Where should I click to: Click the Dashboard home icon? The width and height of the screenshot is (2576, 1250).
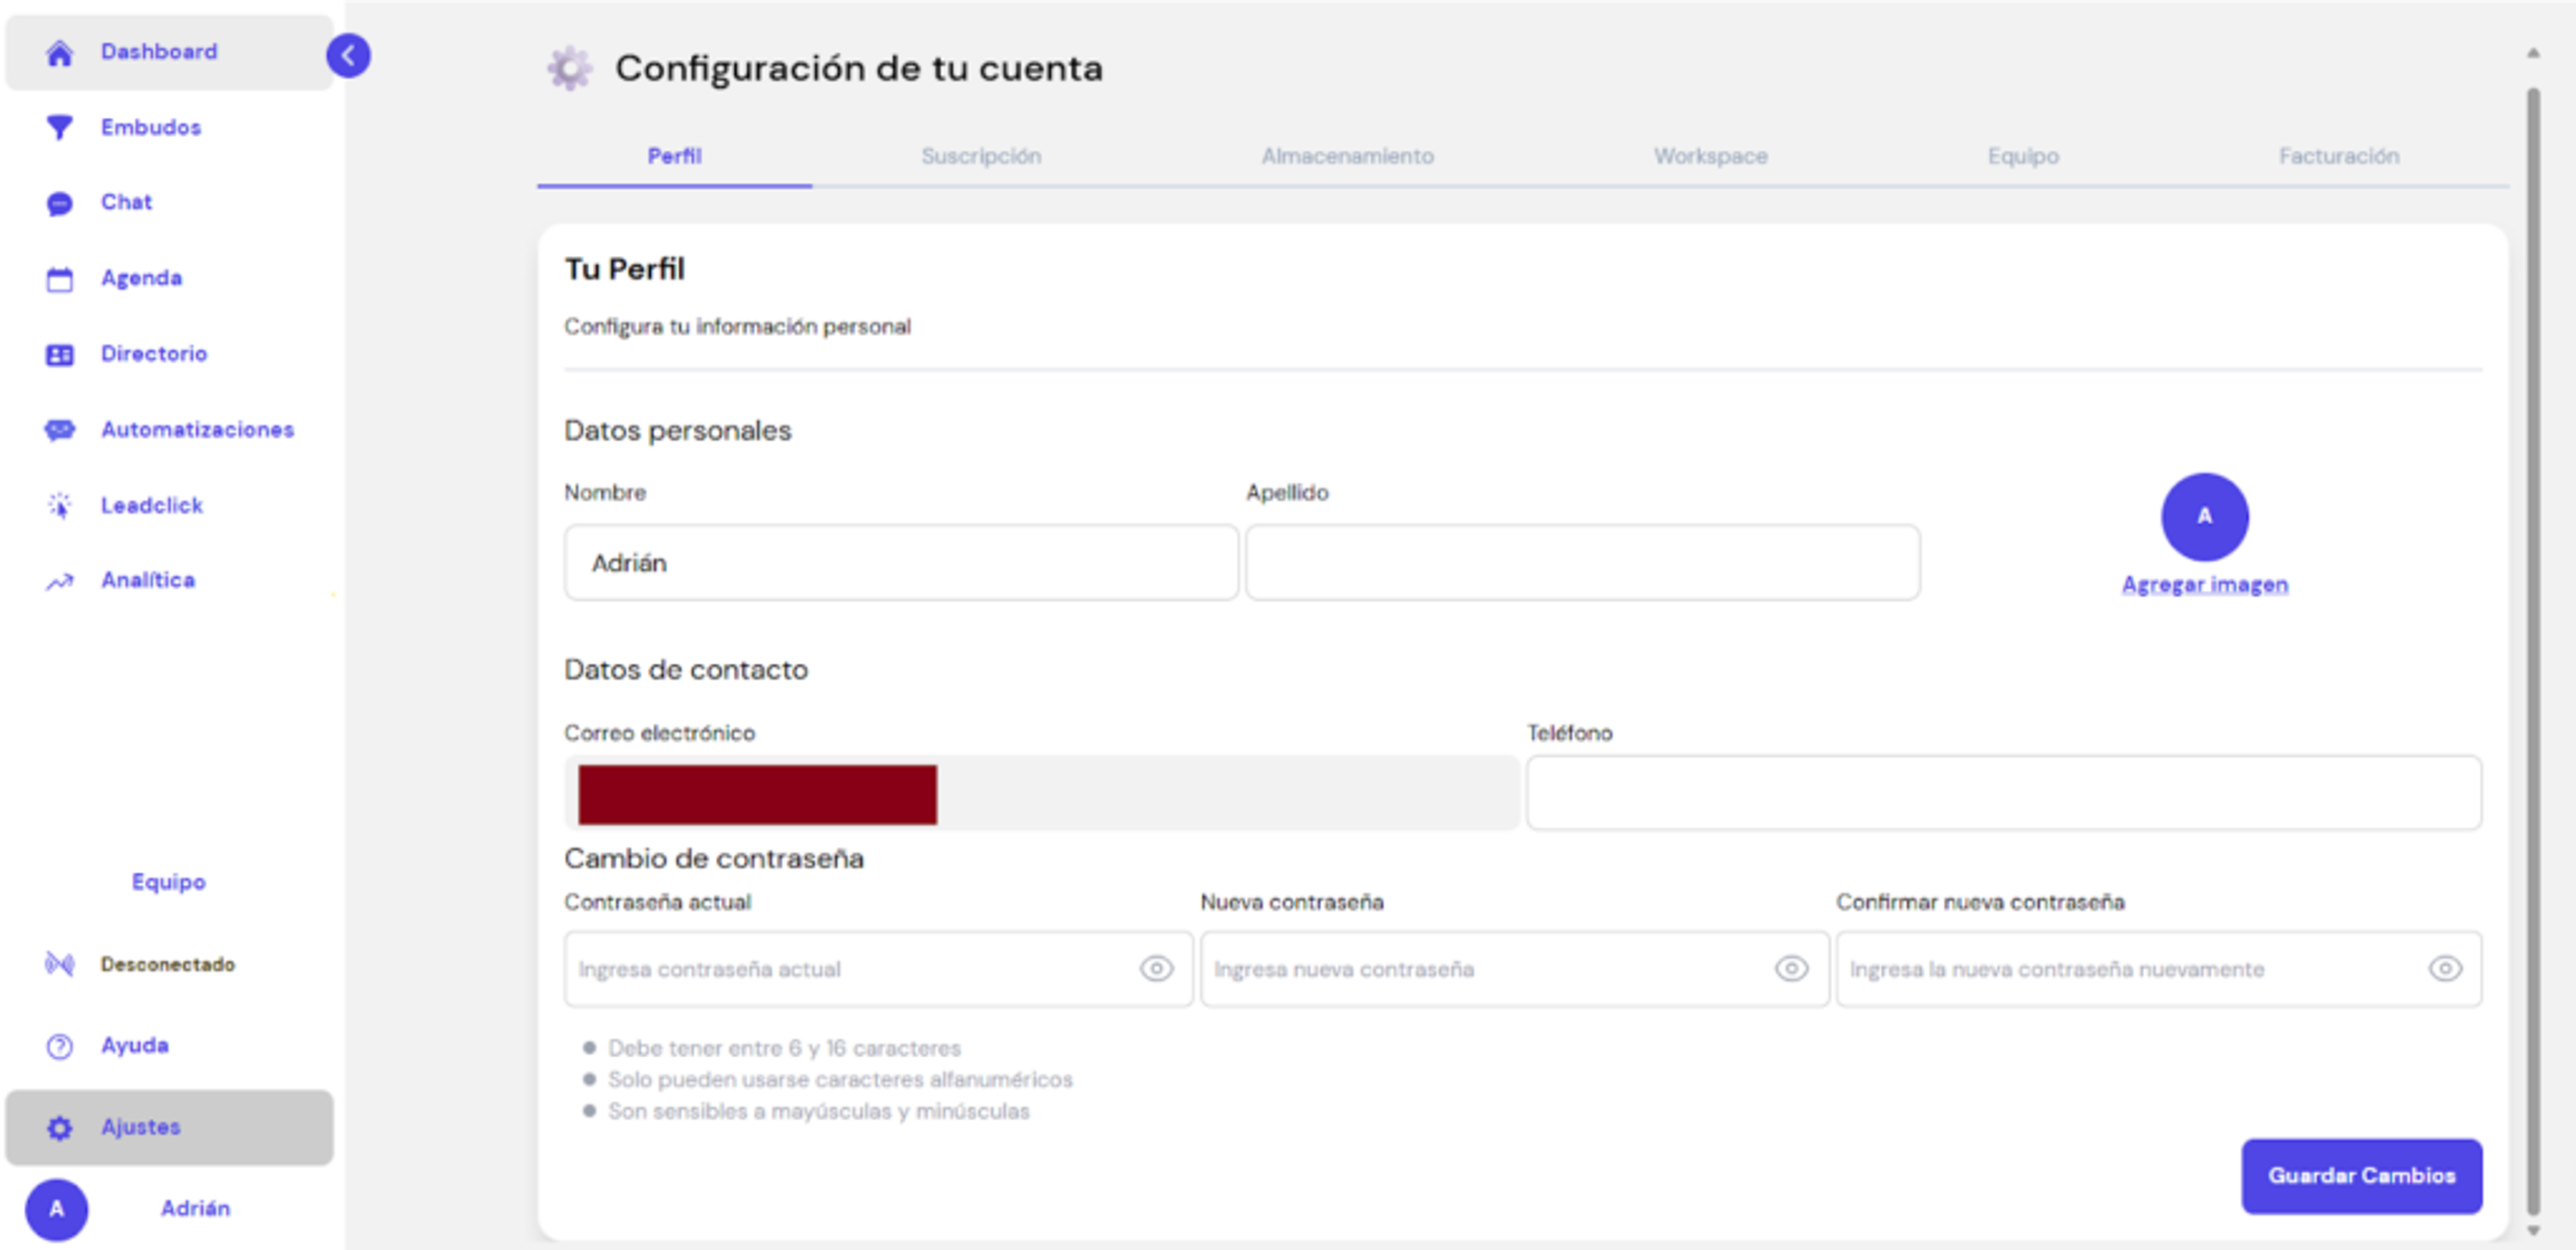[59, 52]
